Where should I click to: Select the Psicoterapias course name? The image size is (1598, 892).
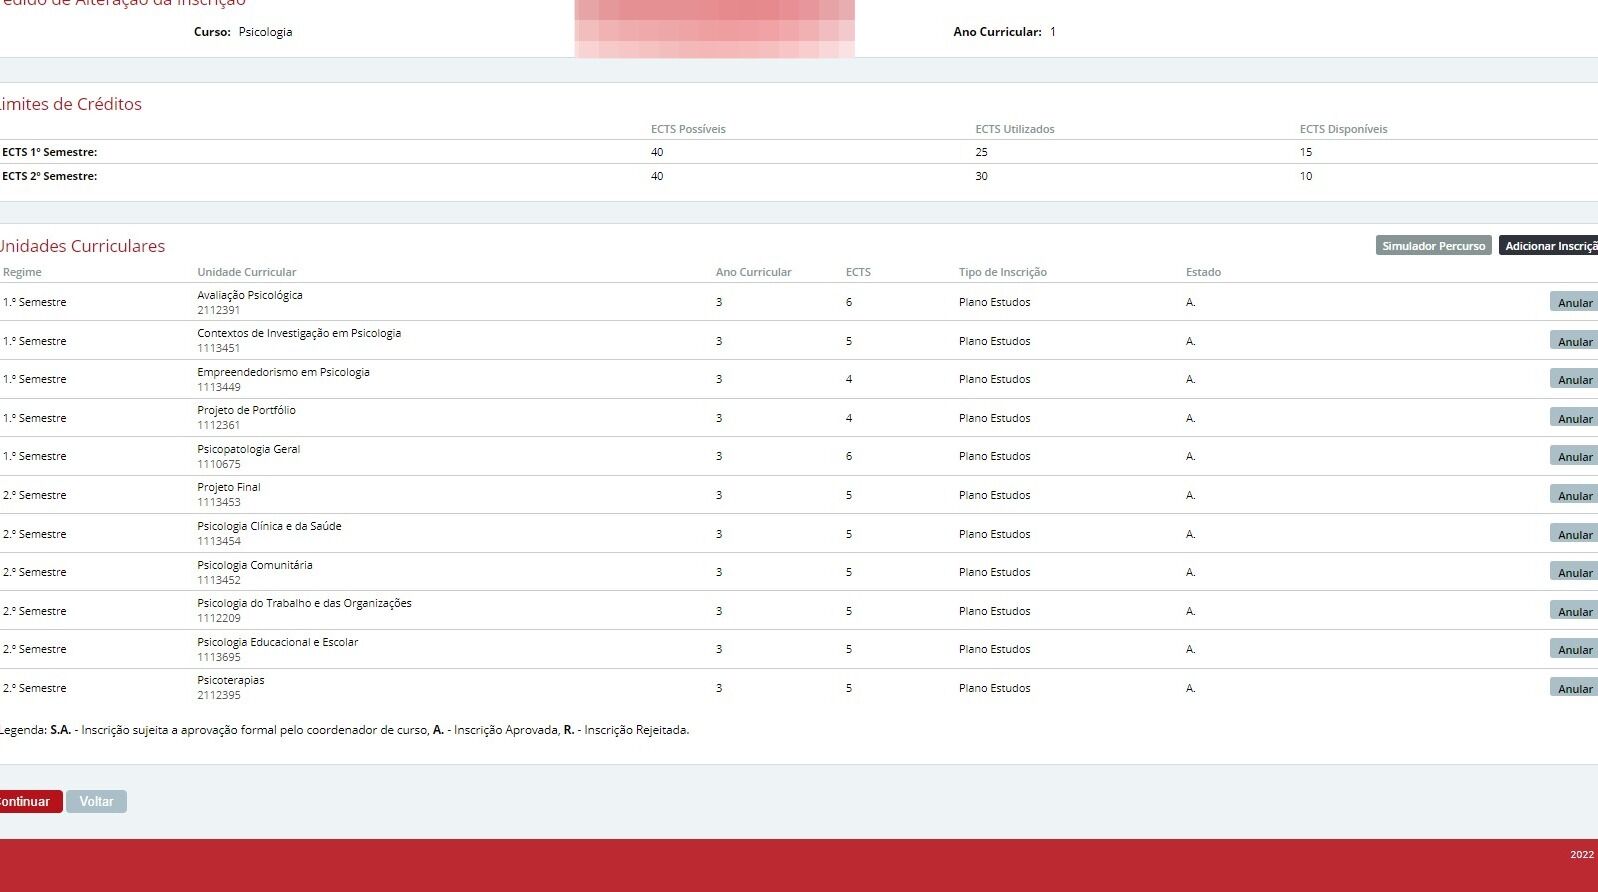[231, 680]
